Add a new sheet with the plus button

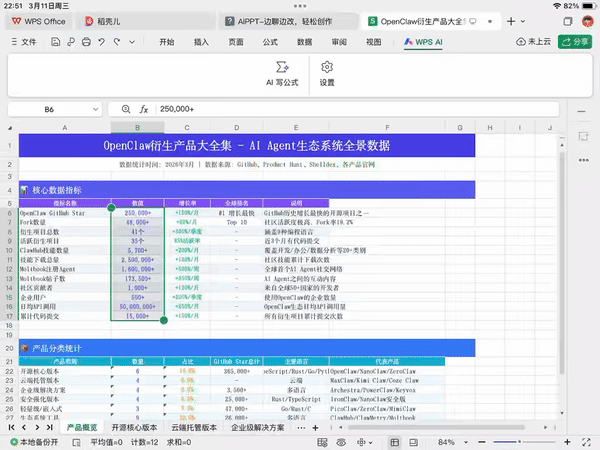[x=315, y=427]
